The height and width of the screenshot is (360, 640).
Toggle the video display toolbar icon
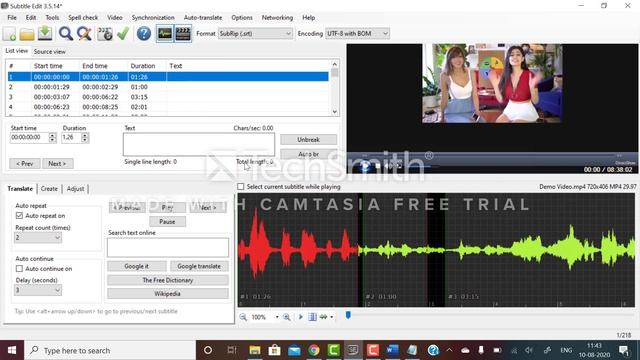click(183, 33)
